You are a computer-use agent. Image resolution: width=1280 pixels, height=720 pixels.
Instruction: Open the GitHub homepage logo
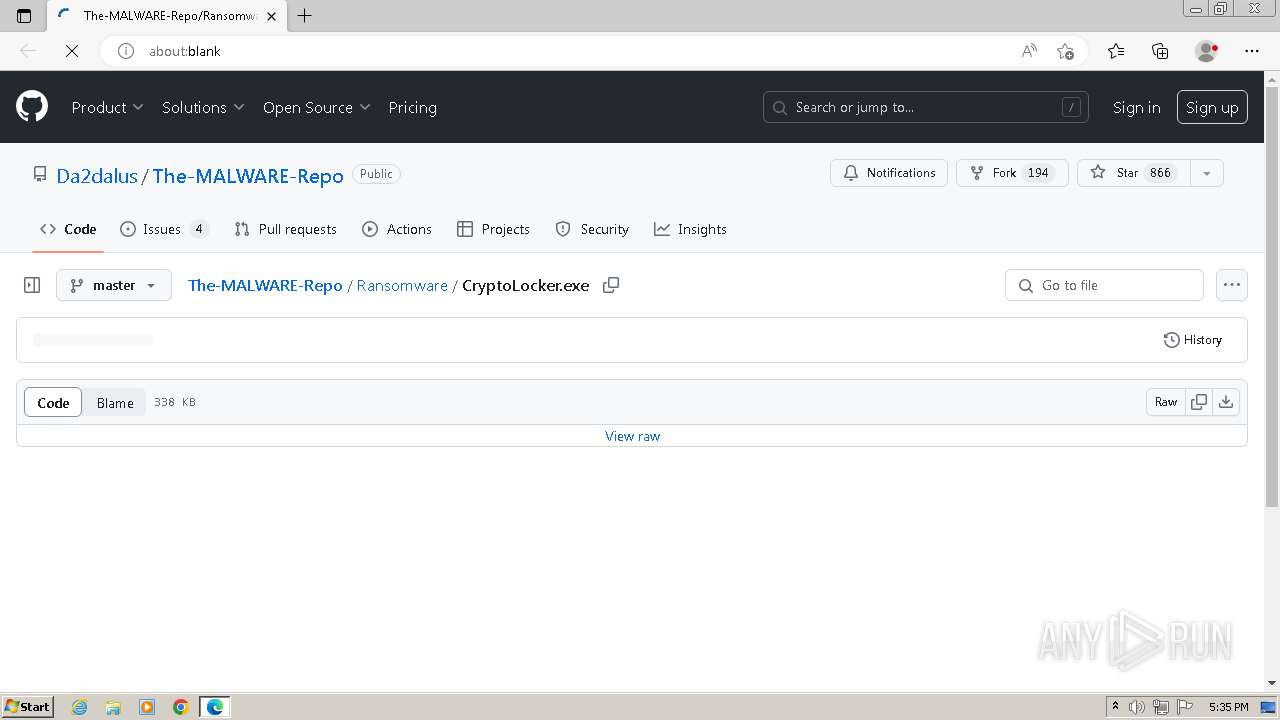pyautogui.click(x=32, y=107)
